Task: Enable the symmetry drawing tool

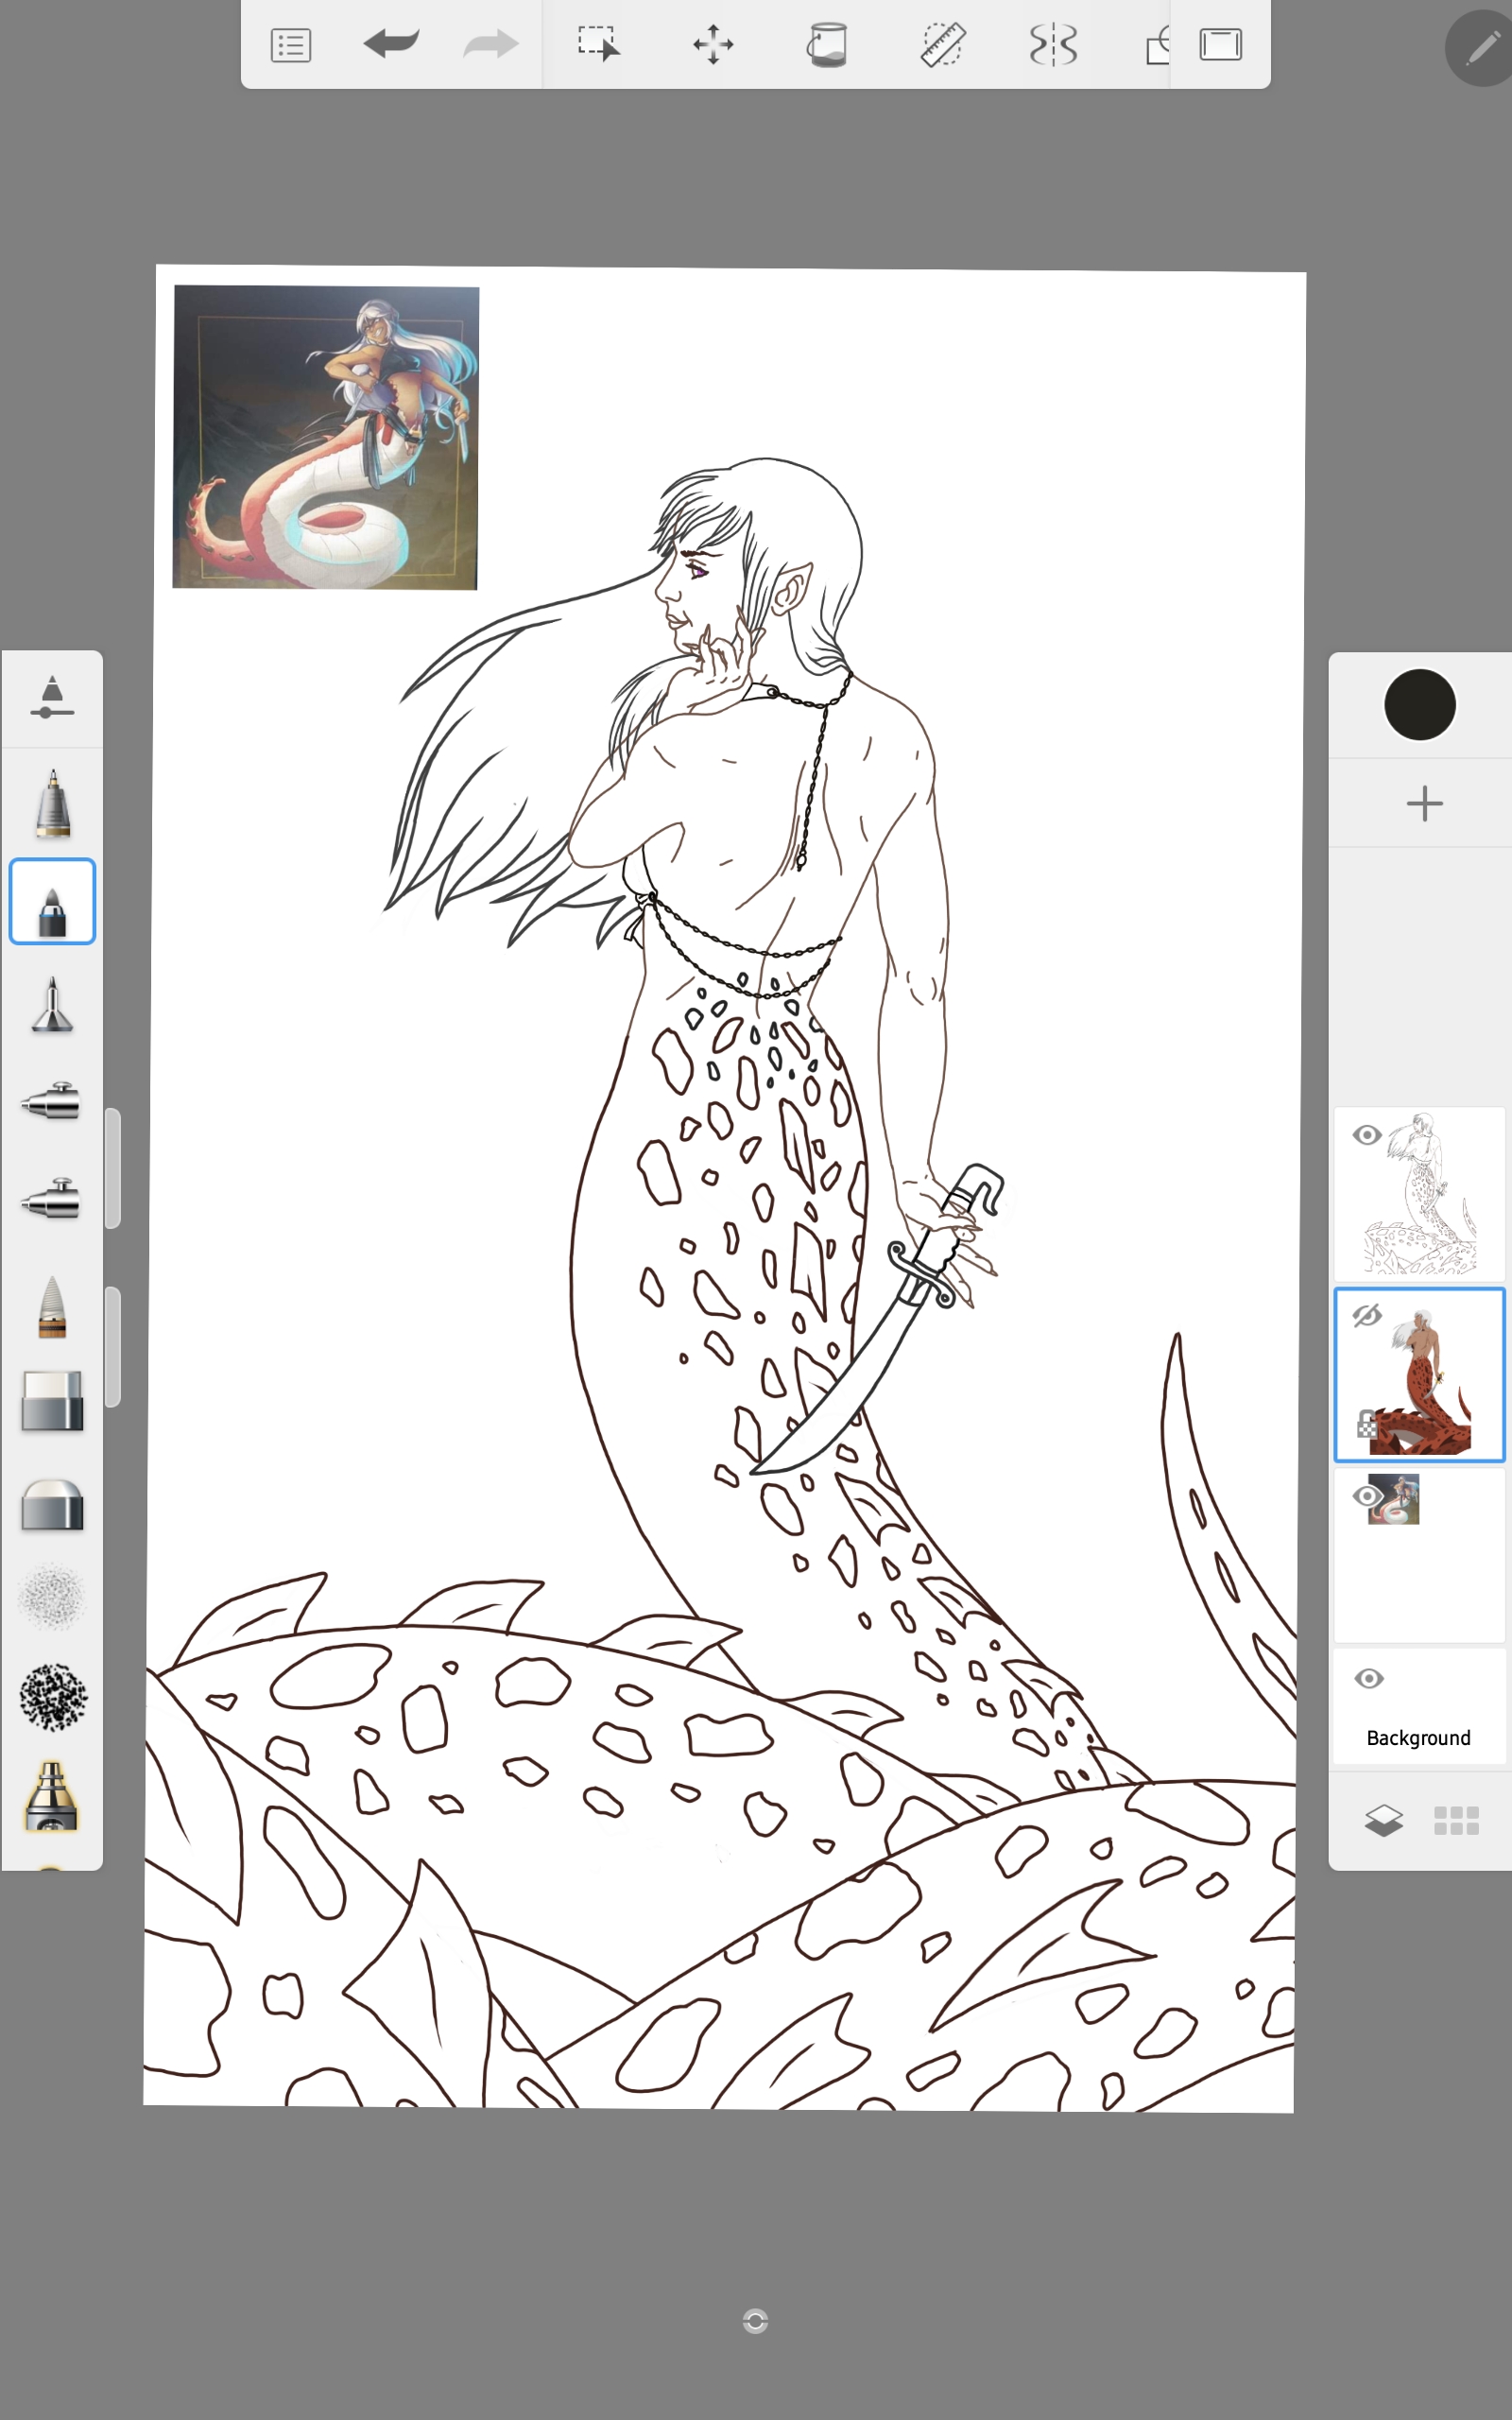Action: click(1053, 45)
